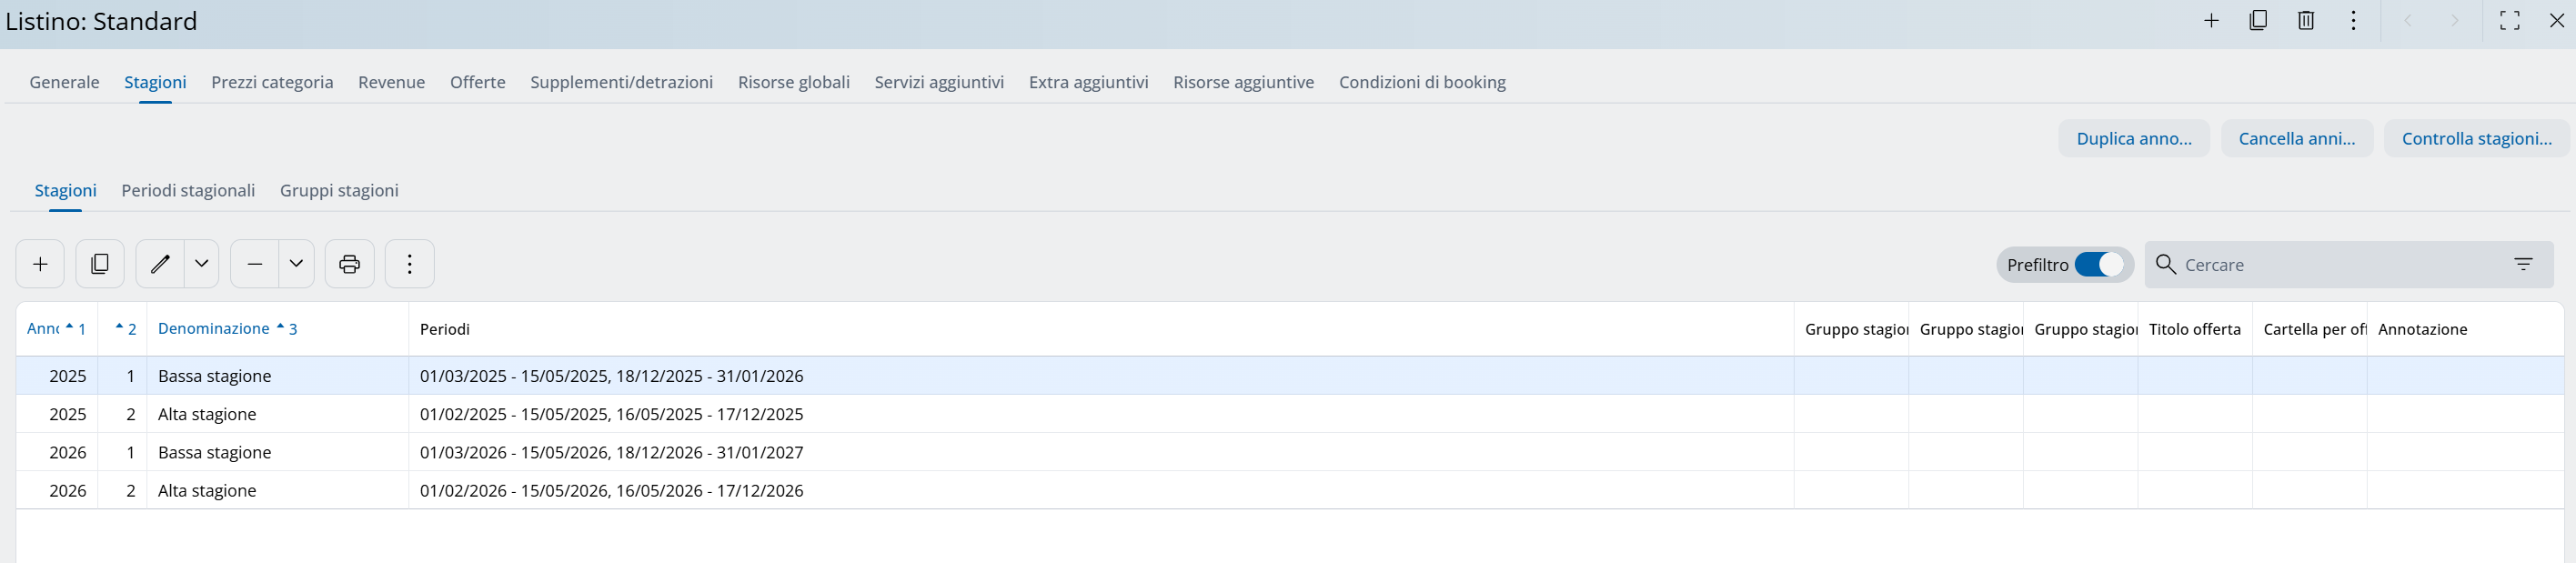Screen dimensions: 2576x563
Task: Toggle the Prefiltro switch
Action: pyautogui.click(x=2098, y=264)
